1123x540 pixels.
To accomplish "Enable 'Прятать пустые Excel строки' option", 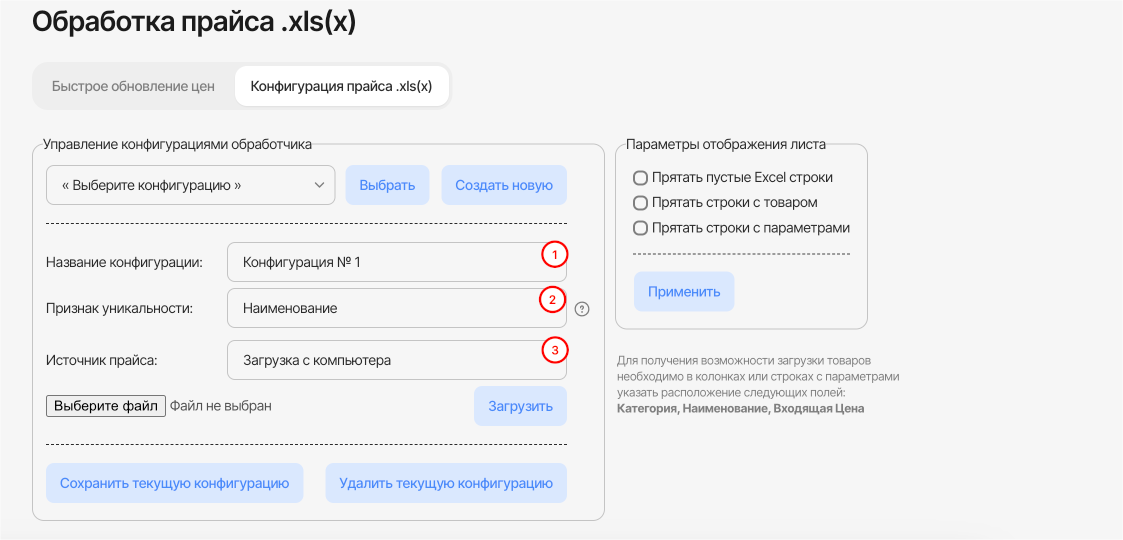I will [641, 178].
